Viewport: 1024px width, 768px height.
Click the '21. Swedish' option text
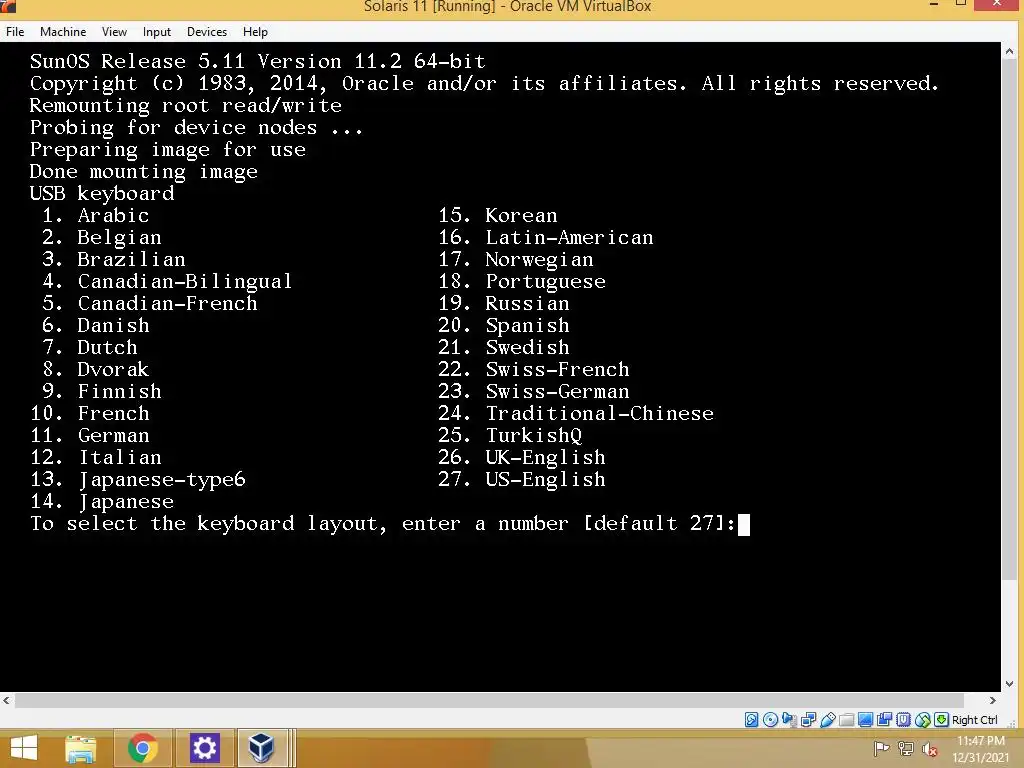pos(504,347)
